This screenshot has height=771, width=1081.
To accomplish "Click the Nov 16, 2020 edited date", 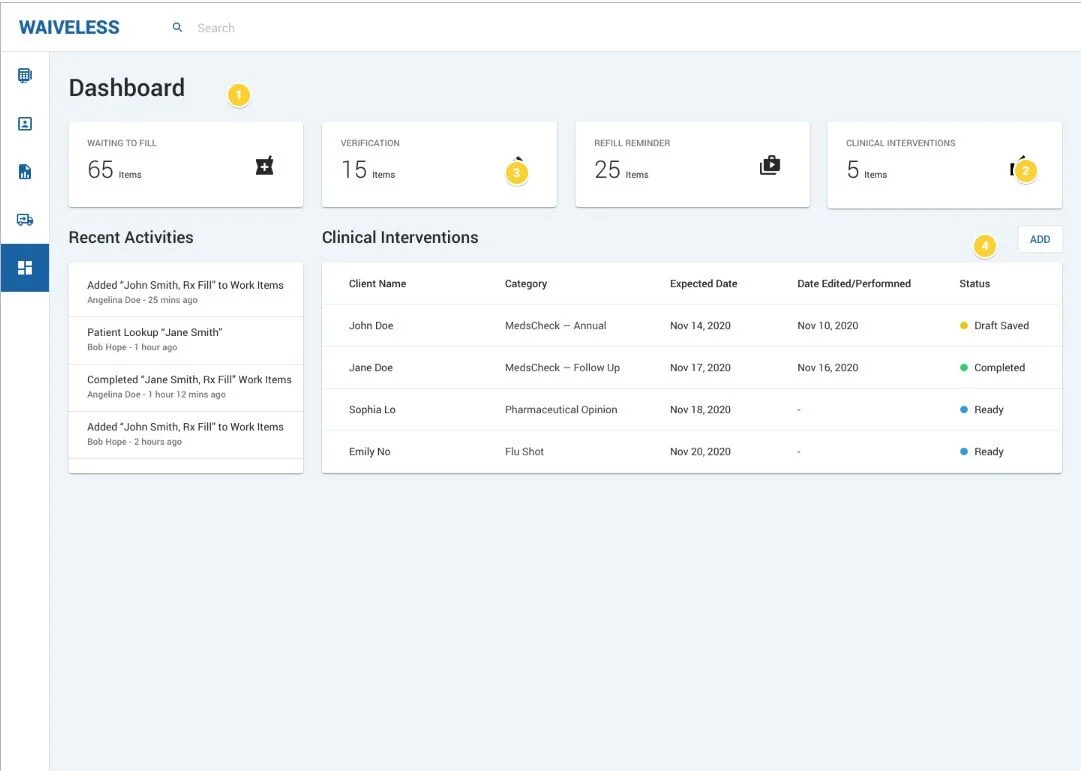I will [827, 368].
